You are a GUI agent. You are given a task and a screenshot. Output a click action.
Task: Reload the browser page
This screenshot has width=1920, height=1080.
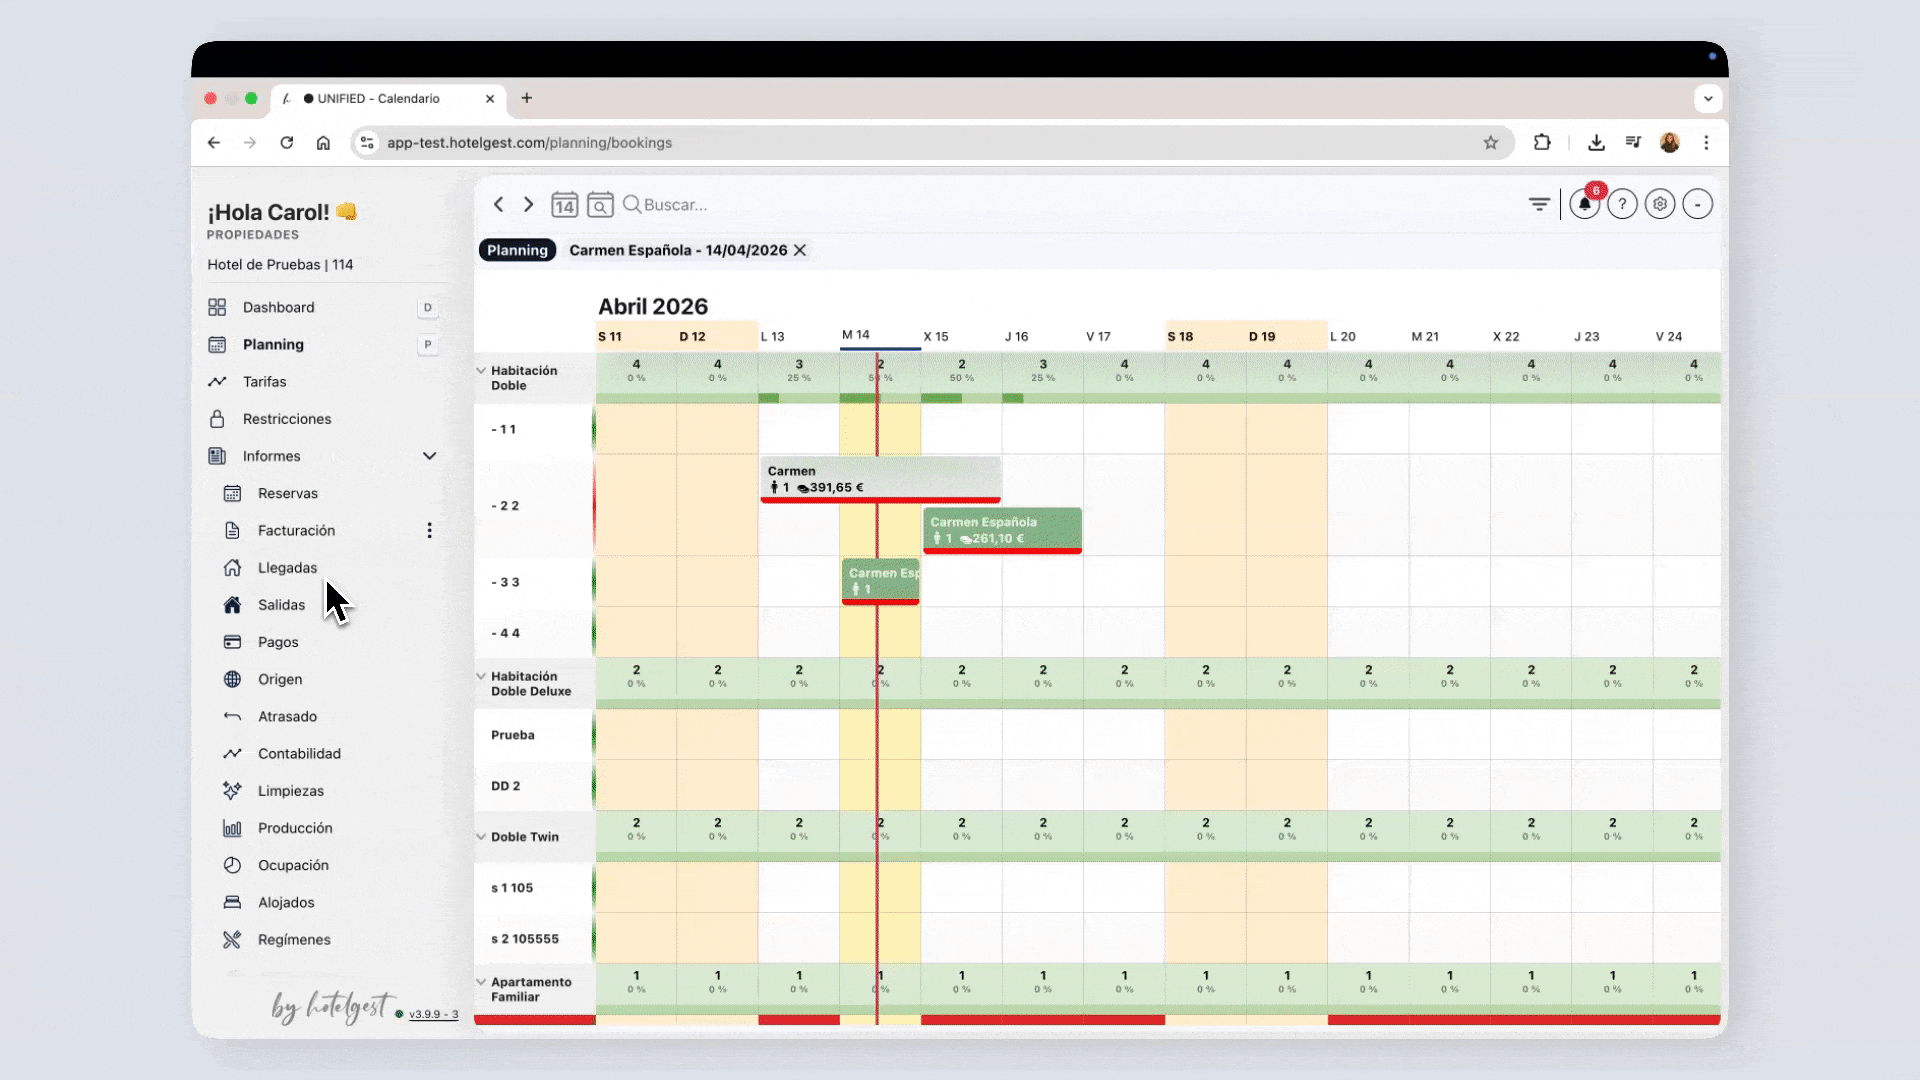[x=287, y=143]
